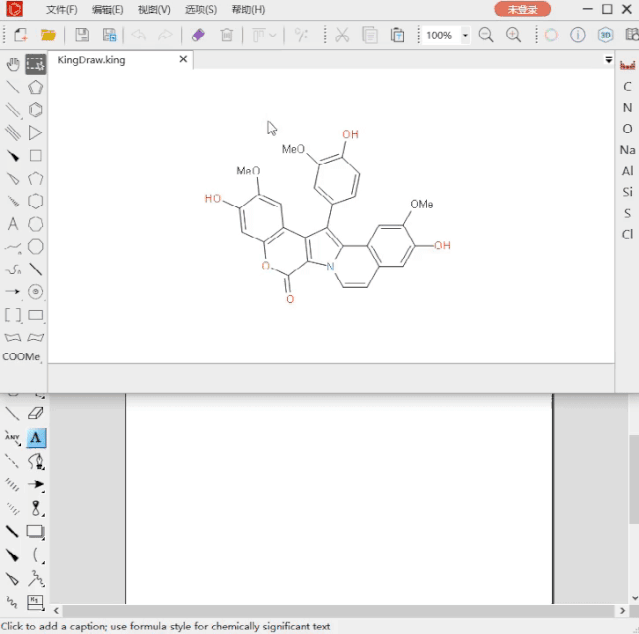Image resolution: width=639 pixels, height=634 pixels.
Task: Click the red 未登录 login button
Action: coord(522,9)
